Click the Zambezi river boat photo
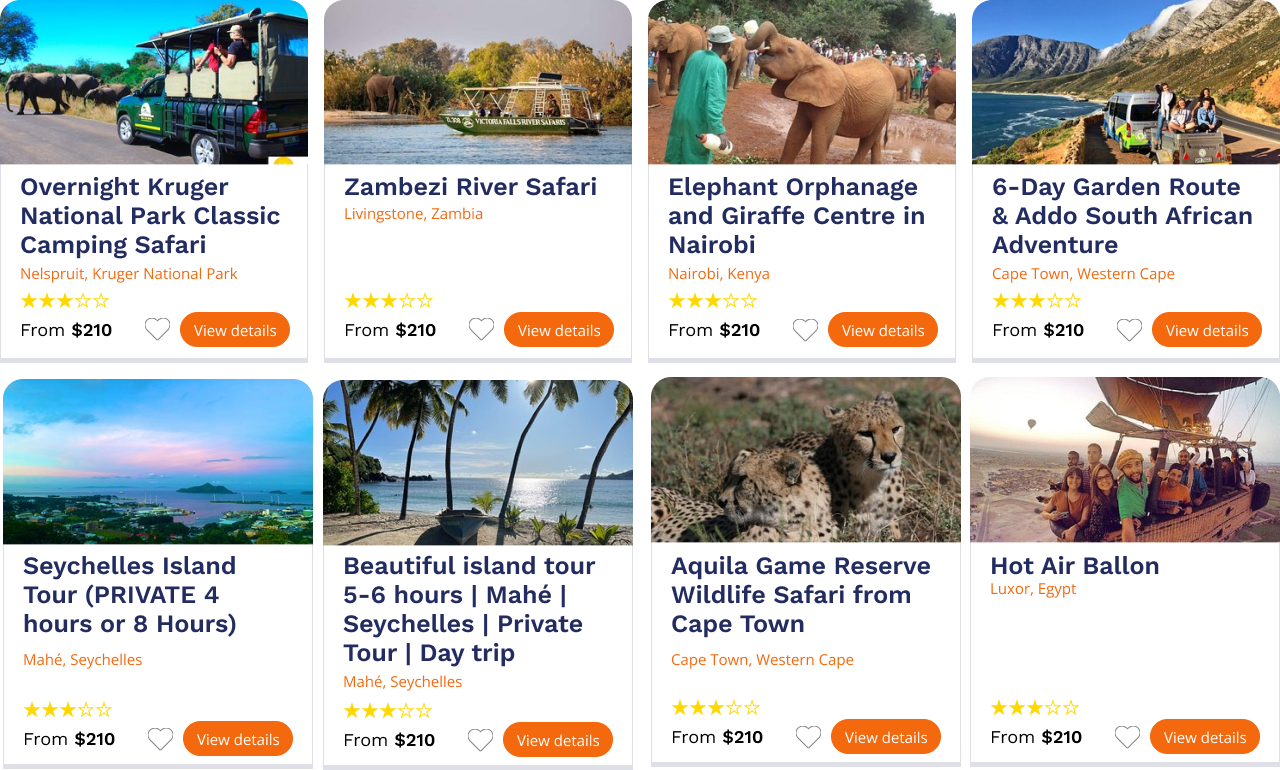 click(x=477, y=82)
